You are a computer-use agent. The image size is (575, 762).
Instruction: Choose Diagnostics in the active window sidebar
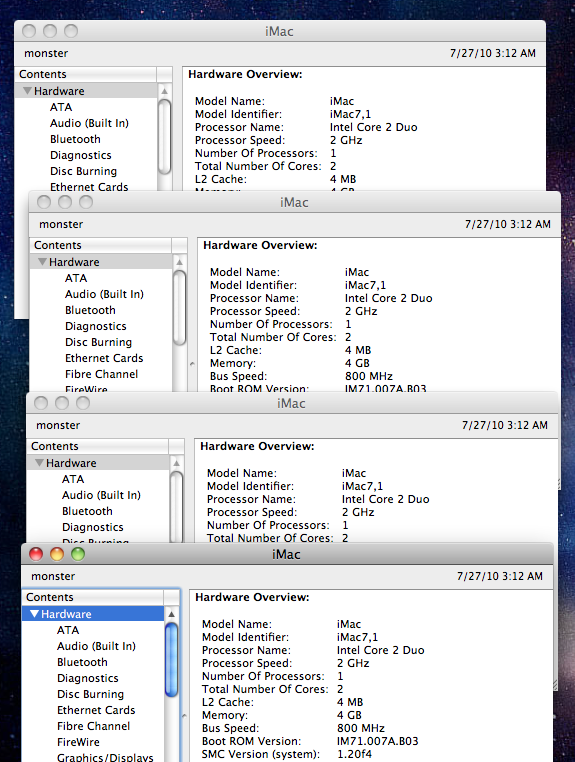tap(87, 678)
